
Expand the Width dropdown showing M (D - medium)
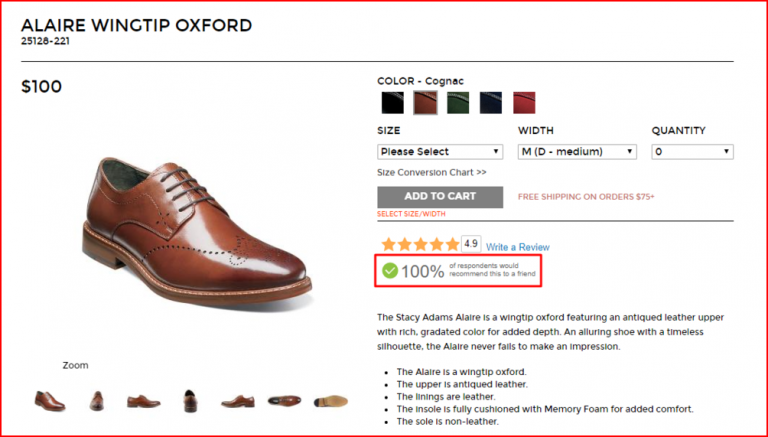pyautogui.click(x=577, y=151)
